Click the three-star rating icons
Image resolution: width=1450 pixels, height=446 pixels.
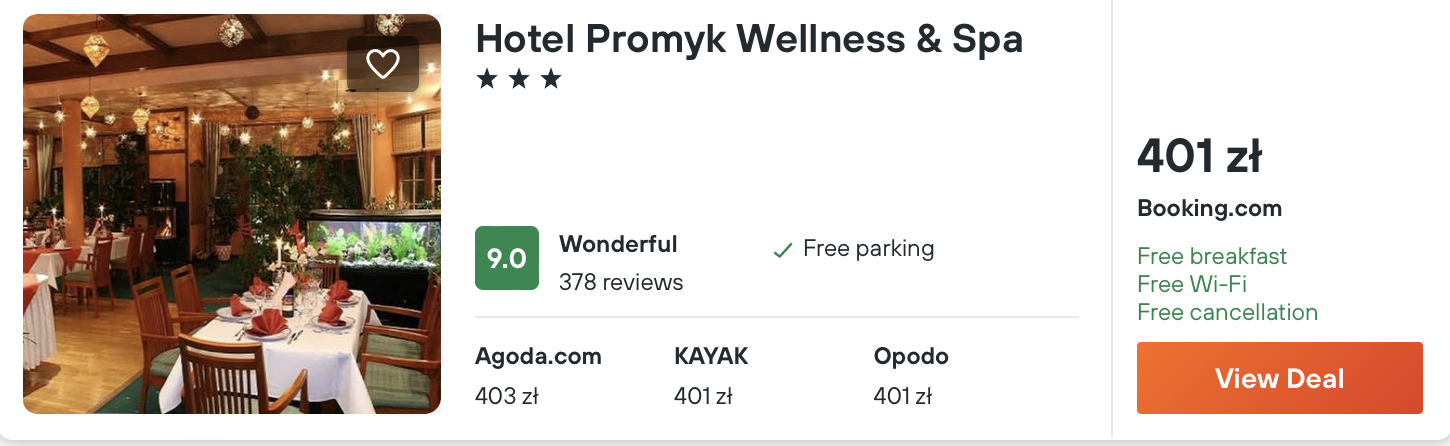tap(519, 79)
